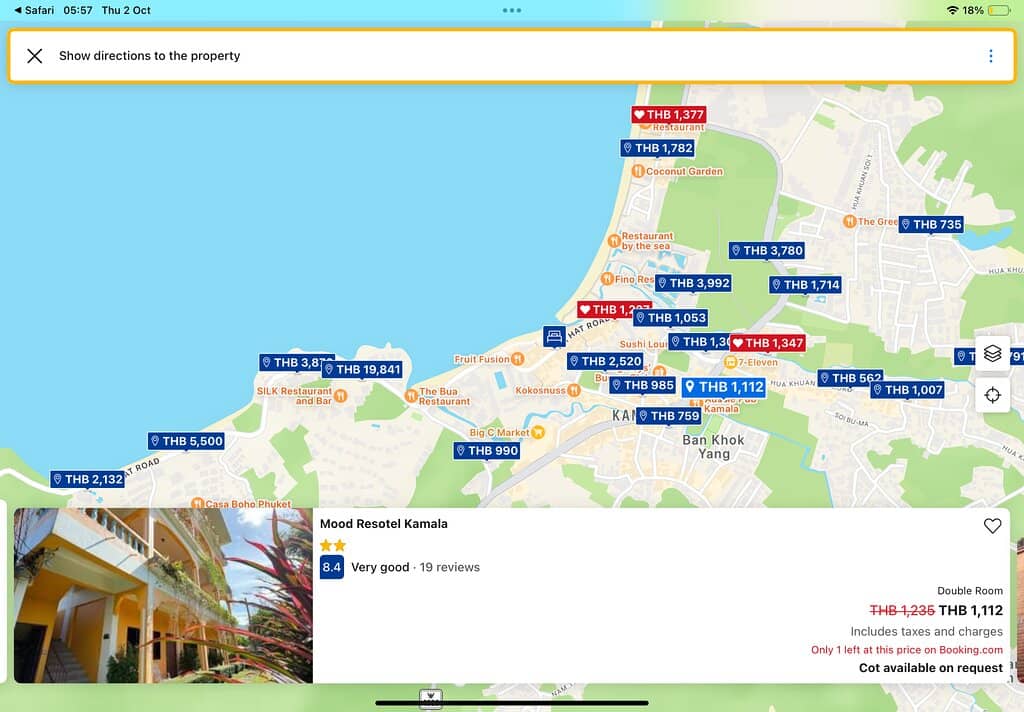Select the saved THB 1,377 price pin
The width and height of the screenshot is (1024, 712).
[x=669, y=115]
